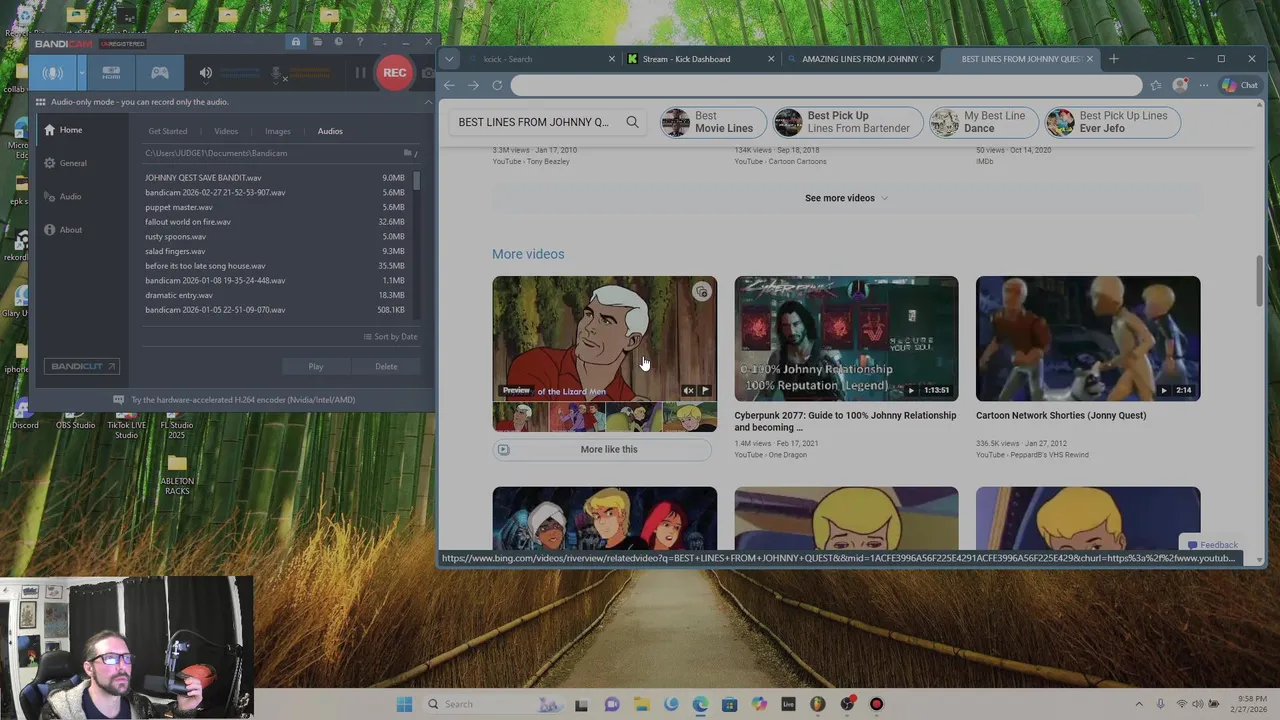The width and height of the screenshot is (1280, 720).
Task: Open Bandicam help question mark icon
Action: 360,42
